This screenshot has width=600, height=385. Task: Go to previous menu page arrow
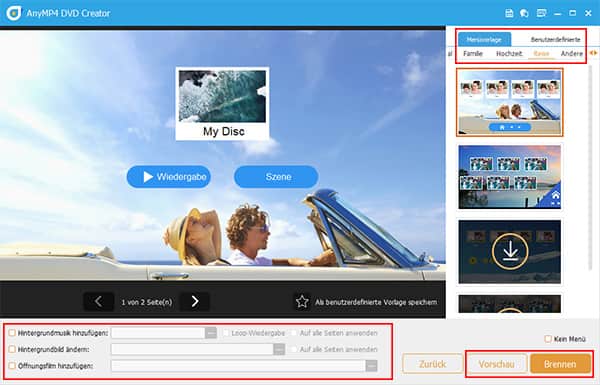coord(98,302)
